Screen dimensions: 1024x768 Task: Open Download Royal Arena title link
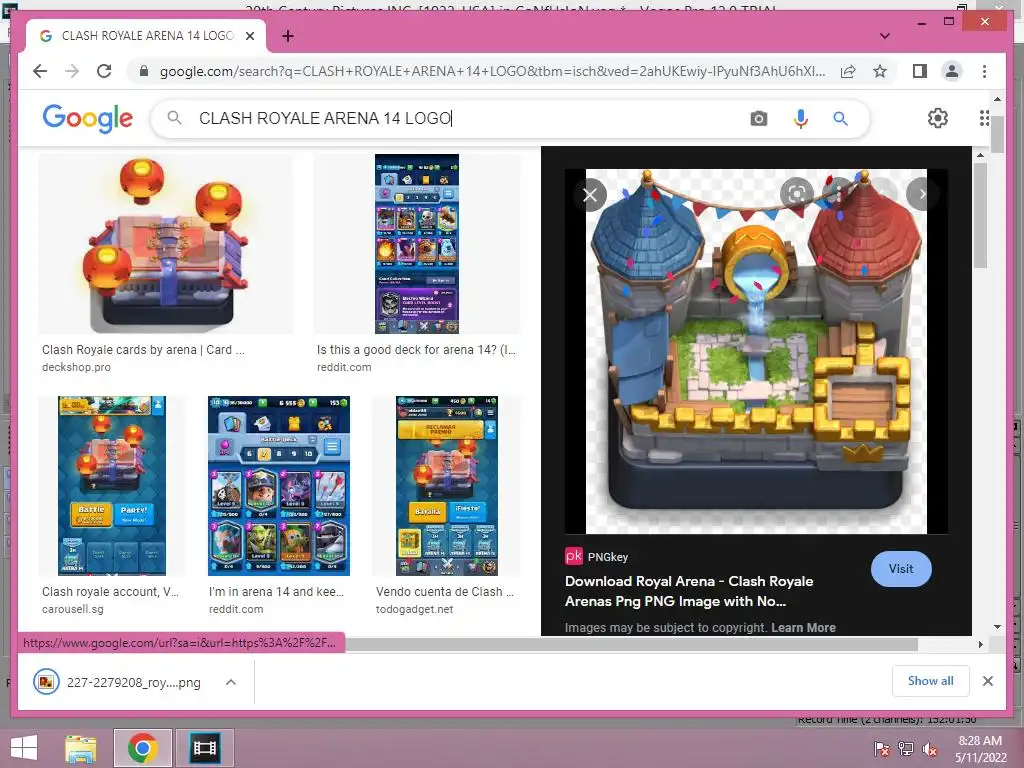coord(689,591)
